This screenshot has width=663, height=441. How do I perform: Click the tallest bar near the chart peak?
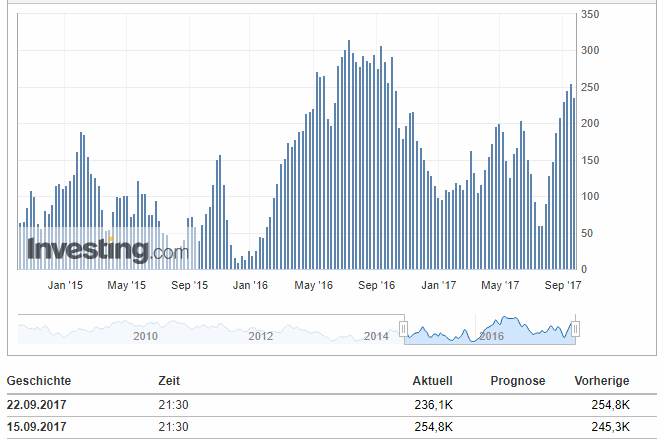pyautogui.click(x=348, y=155)
